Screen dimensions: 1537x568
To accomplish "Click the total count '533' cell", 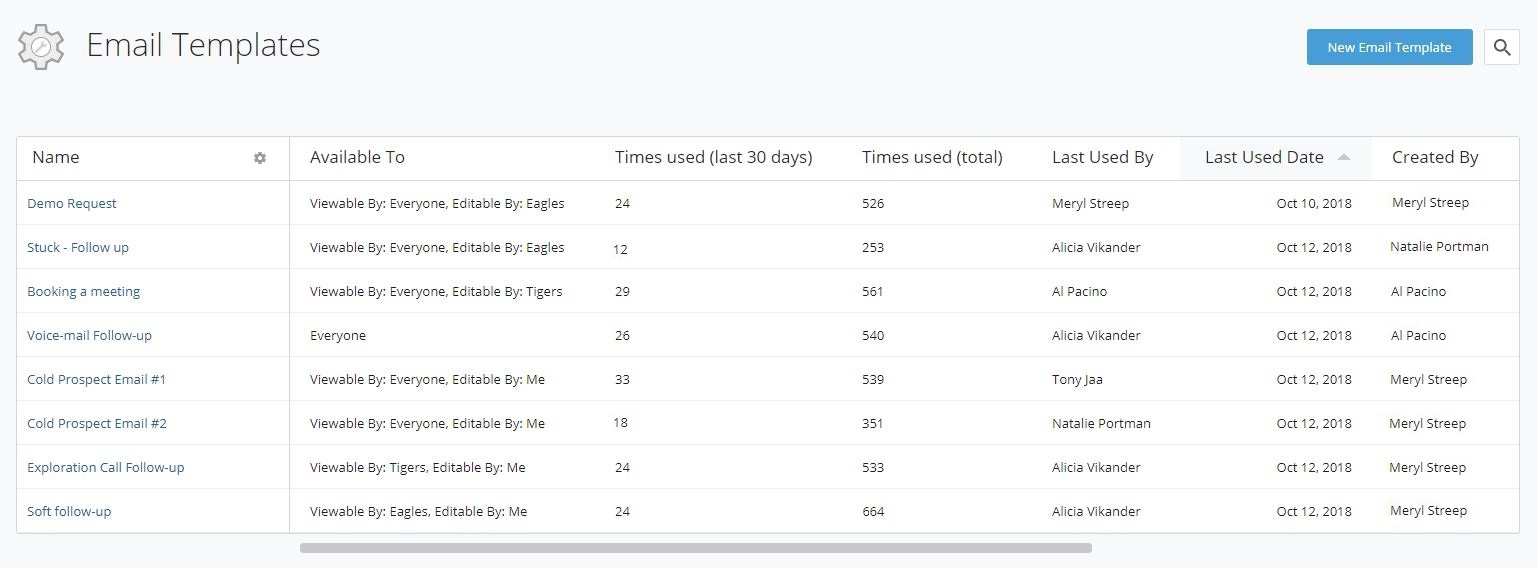I will coord(873,467).
